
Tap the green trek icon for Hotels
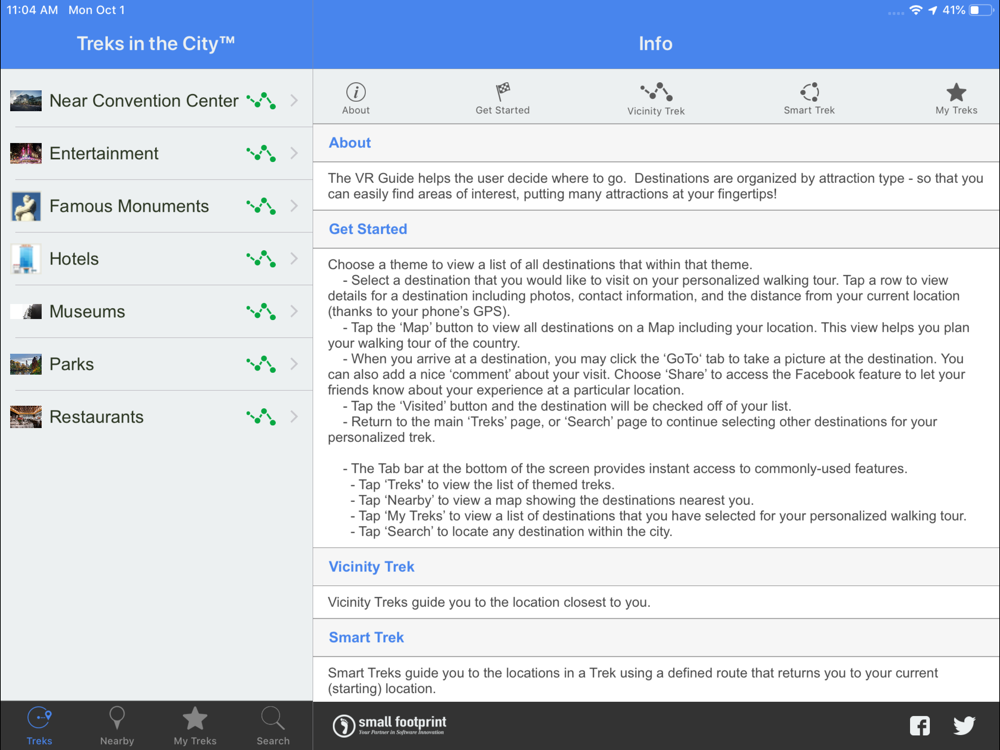tap(261, 259)
